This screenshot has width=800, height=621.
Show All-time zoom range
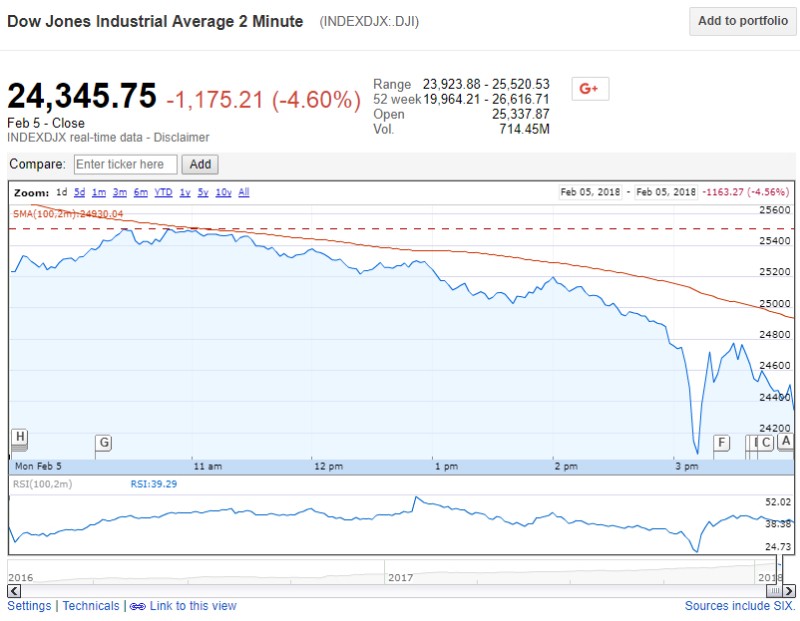(x=244, y=192)
